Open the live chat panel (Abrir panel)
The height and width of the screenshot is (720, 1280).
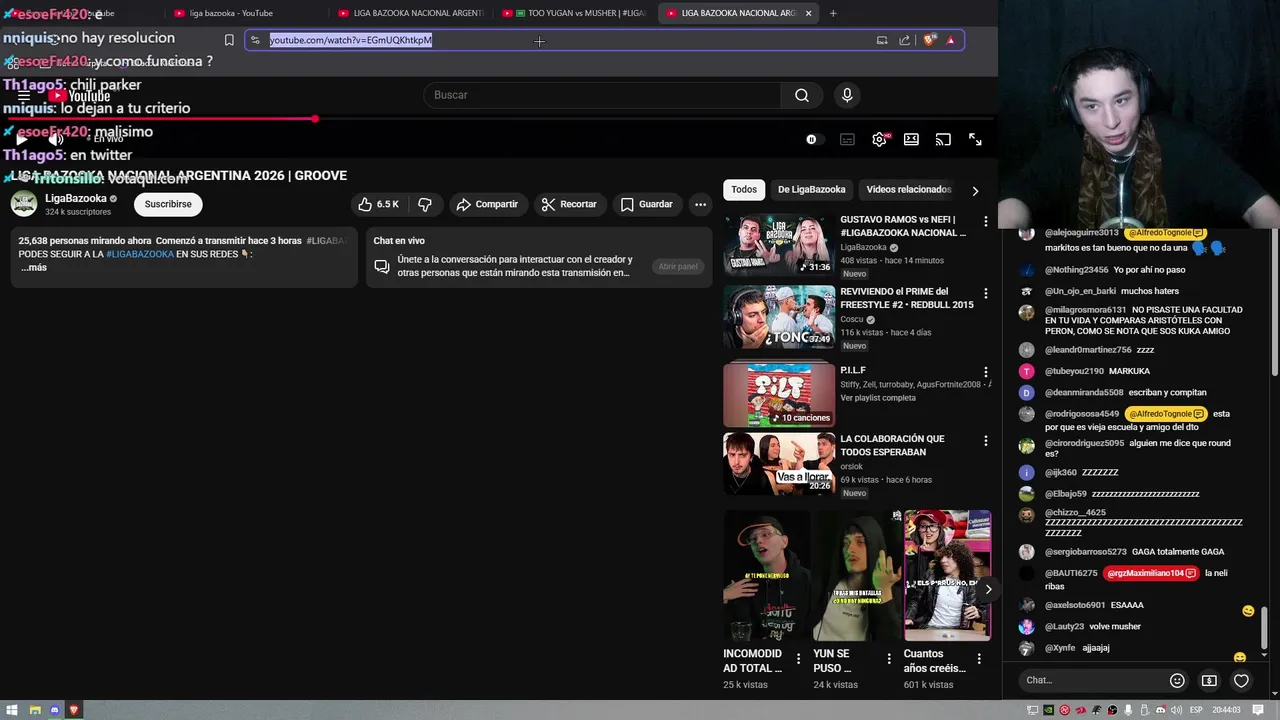[677, 266]
